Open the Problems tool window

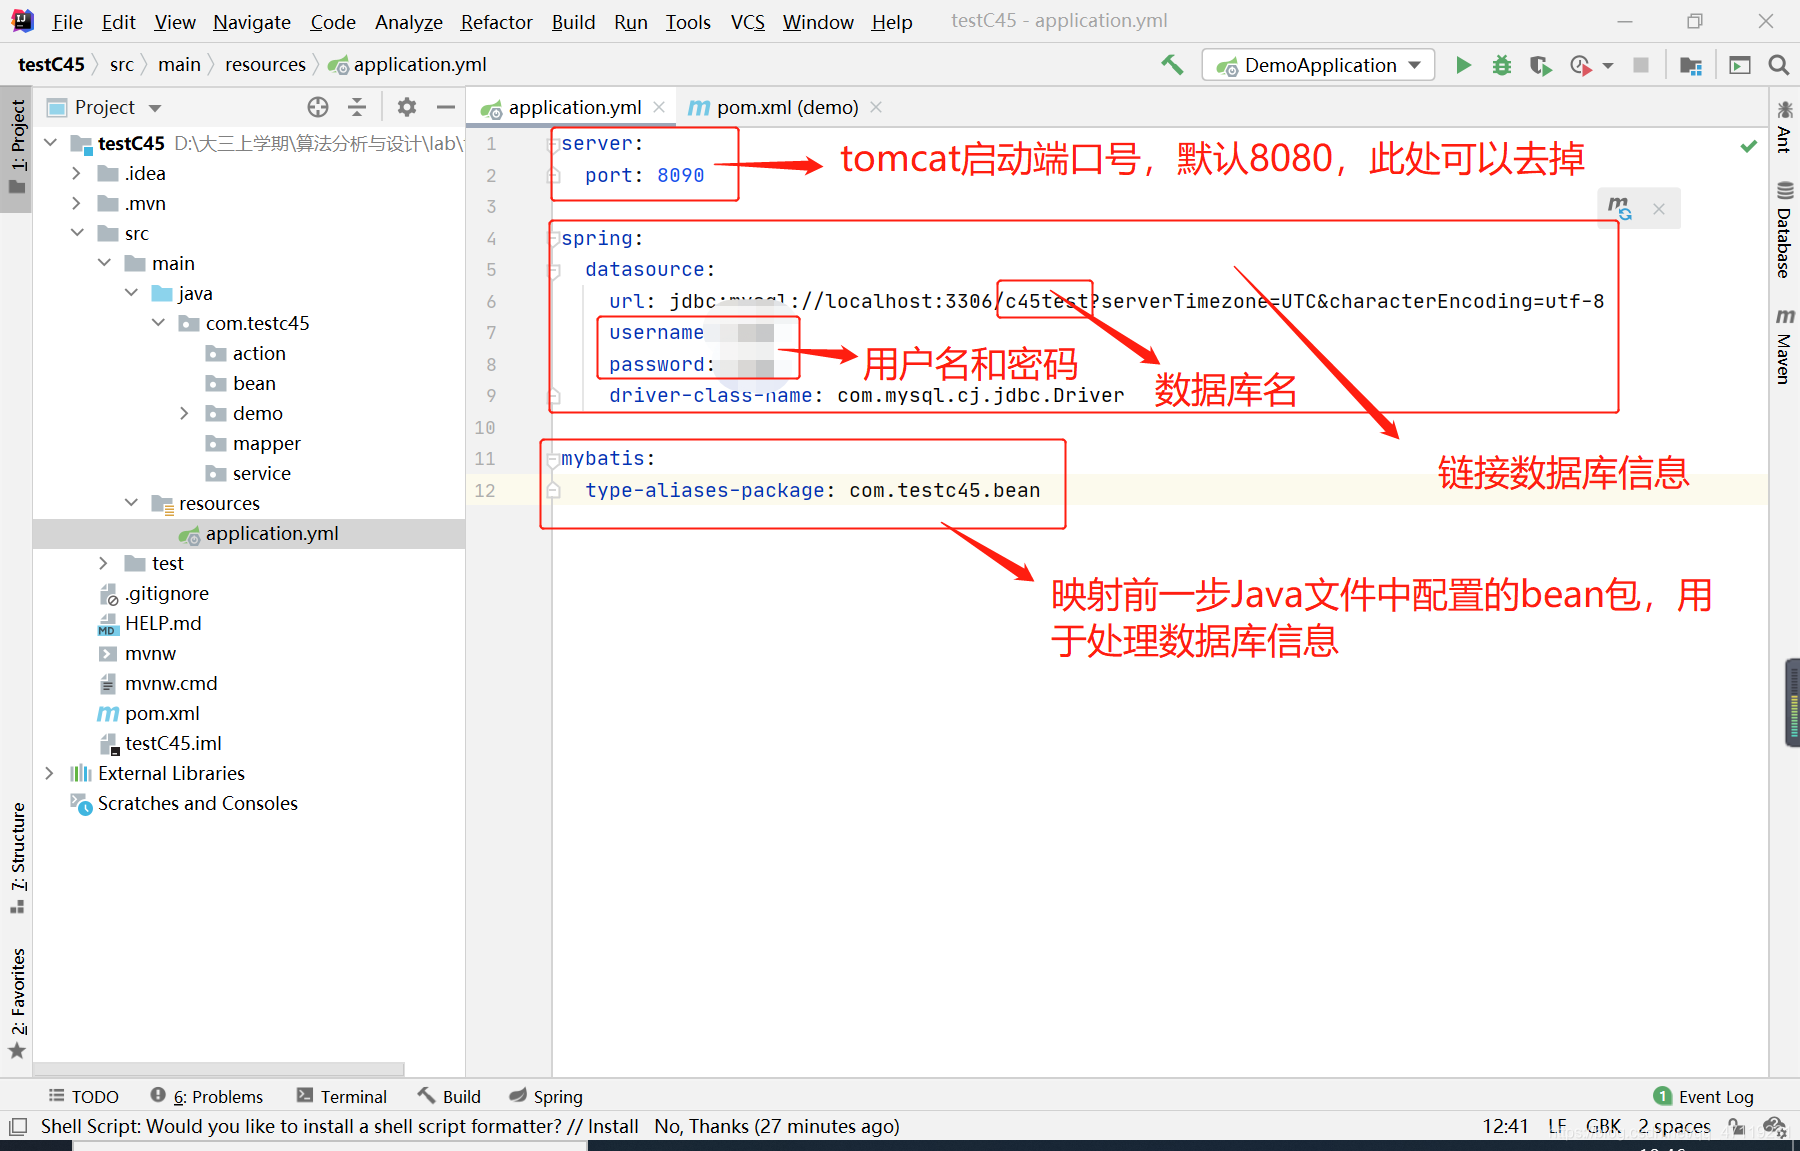tap(207, 1097)
